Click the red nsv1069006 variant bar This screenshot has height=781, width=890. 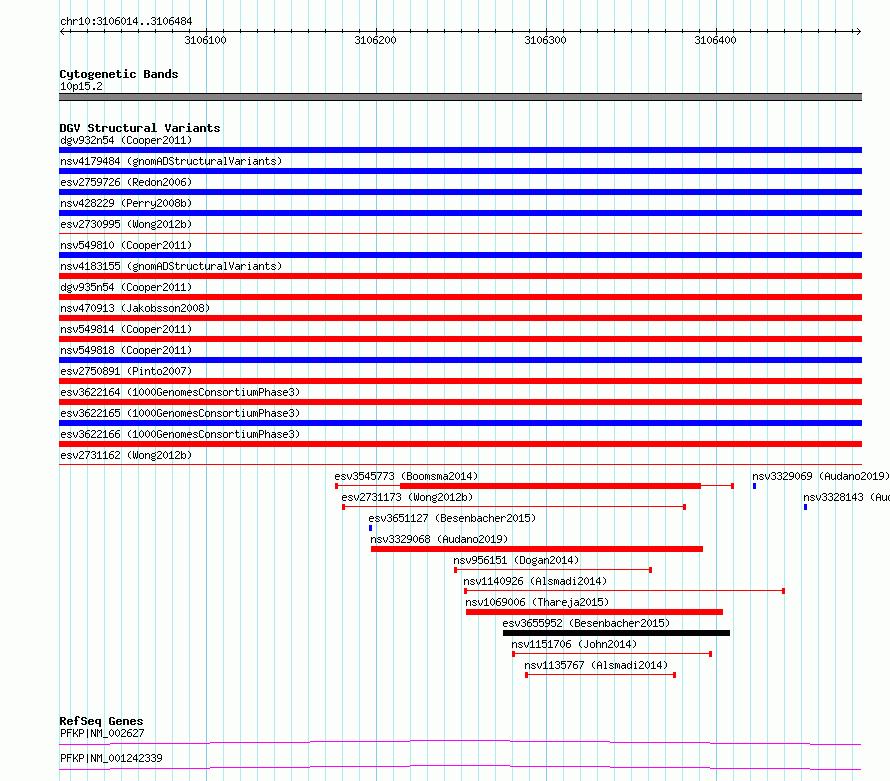(594, 612)
